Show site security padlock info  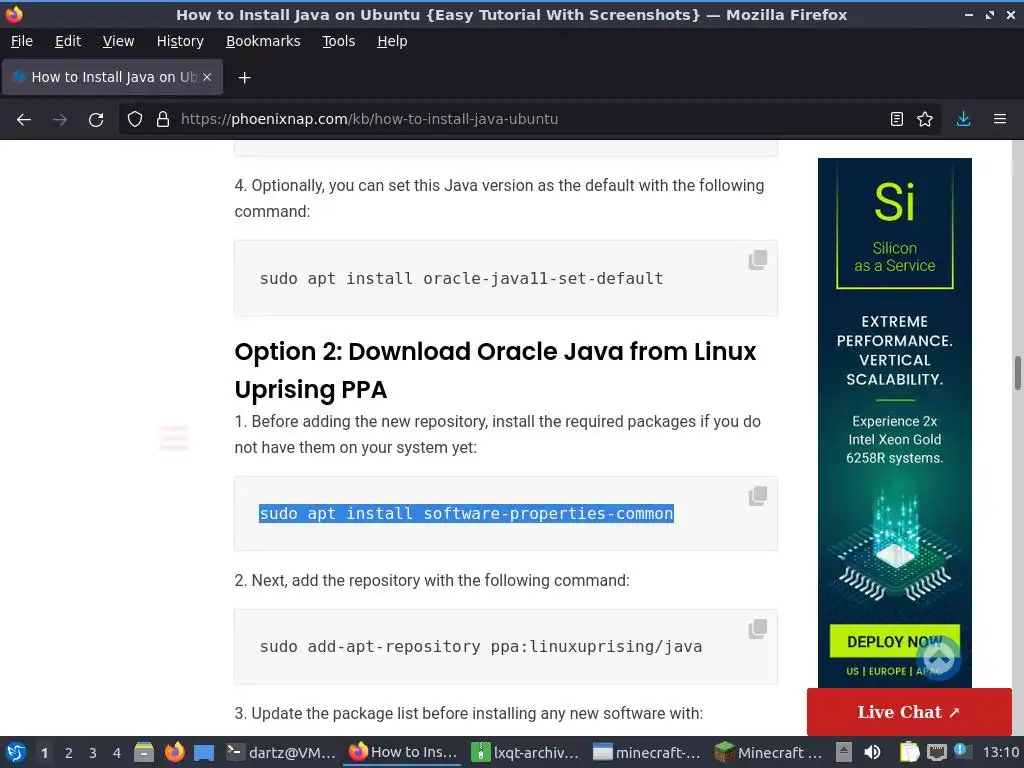pos(163,120)
